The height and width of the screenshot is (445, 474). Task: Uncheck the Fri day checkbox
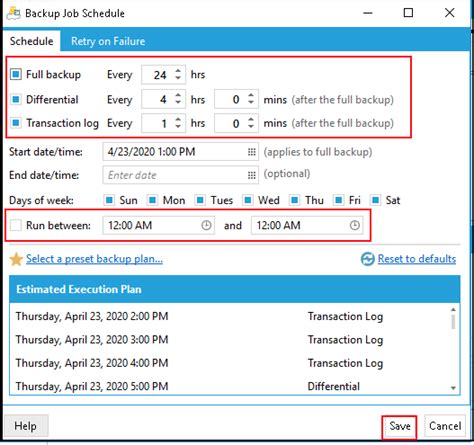pos(338,200)
